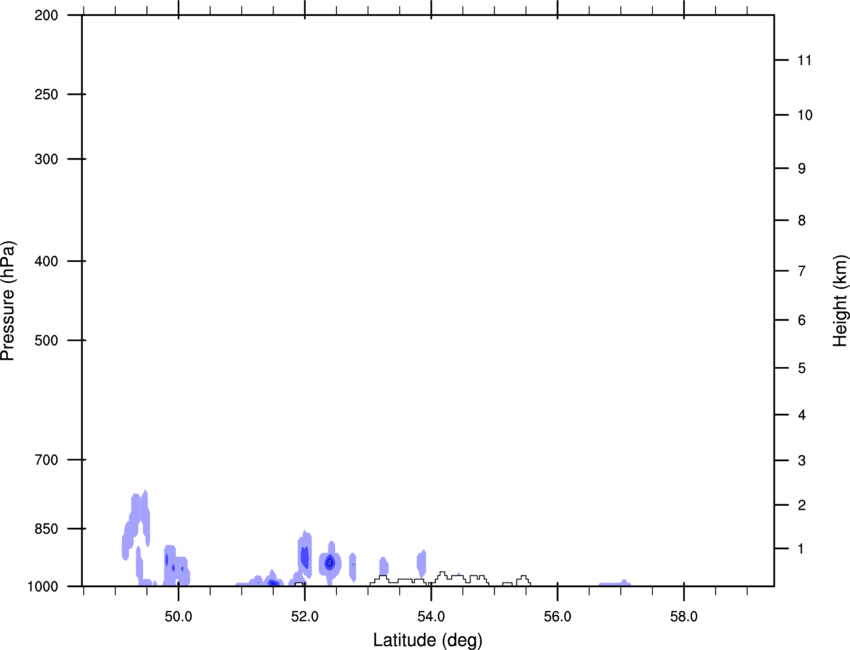Click the 6 km height label
The width and height of the screenshot is (850, 650).
(x=802, y=320)
